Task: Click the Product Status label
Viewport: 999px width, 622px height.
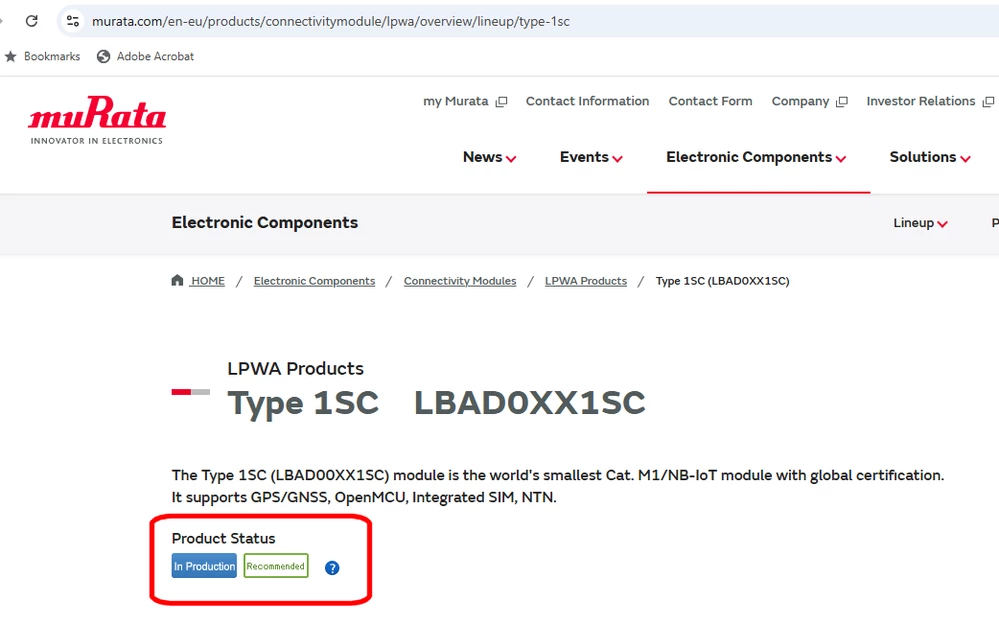Action: (224, 539)
